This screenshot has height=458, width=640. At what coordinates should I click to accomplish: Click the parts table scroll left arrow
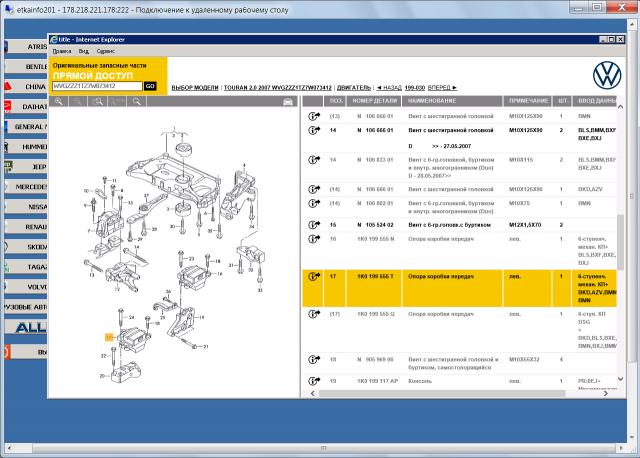(313, 394)
